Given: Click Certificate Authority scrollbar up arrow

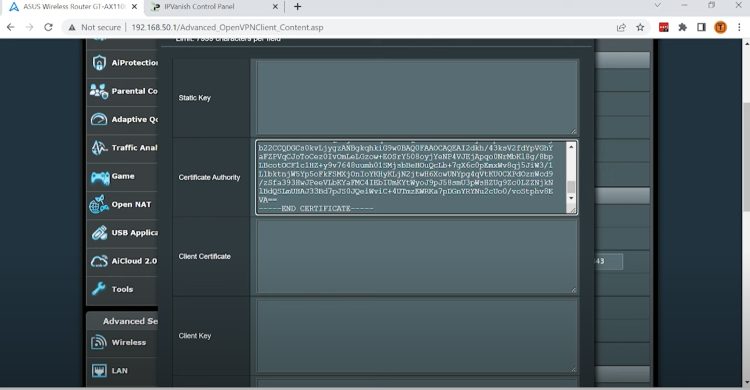Looking at the screenshot, I should [571, 147].
